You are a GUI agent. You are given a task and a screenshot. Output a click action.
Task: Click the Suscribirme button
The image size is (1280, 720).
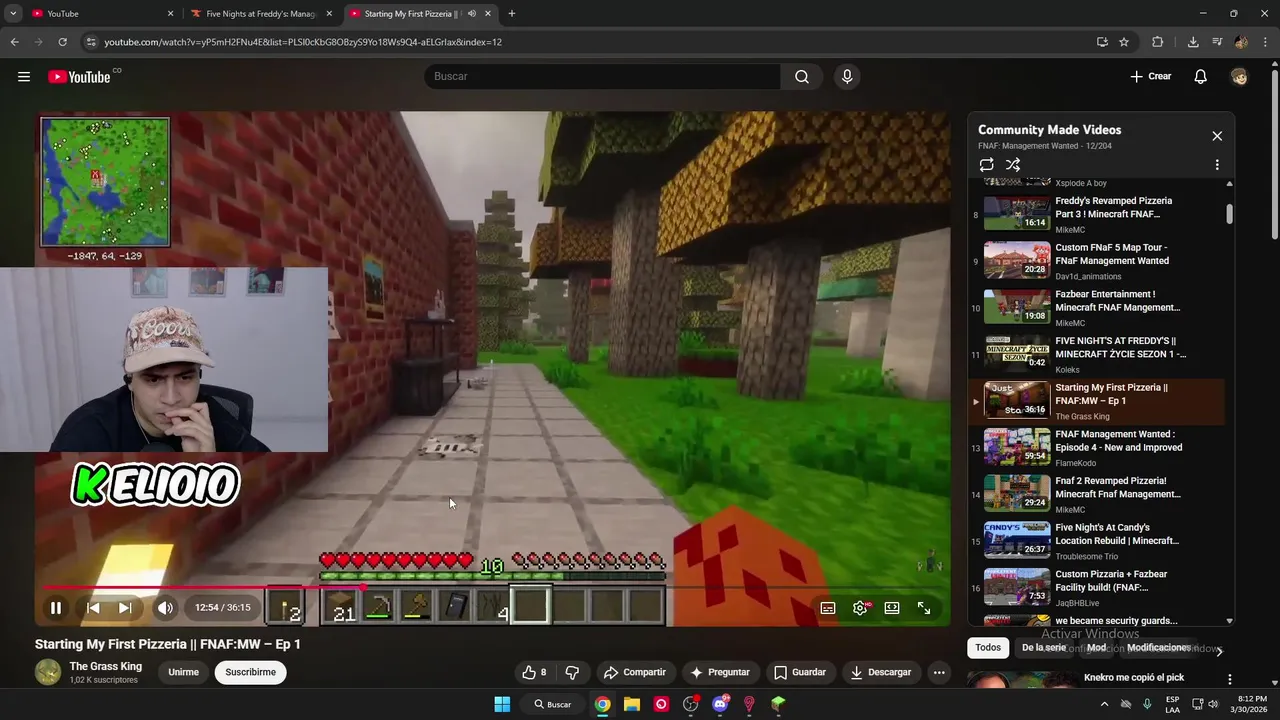coord(250,672)
